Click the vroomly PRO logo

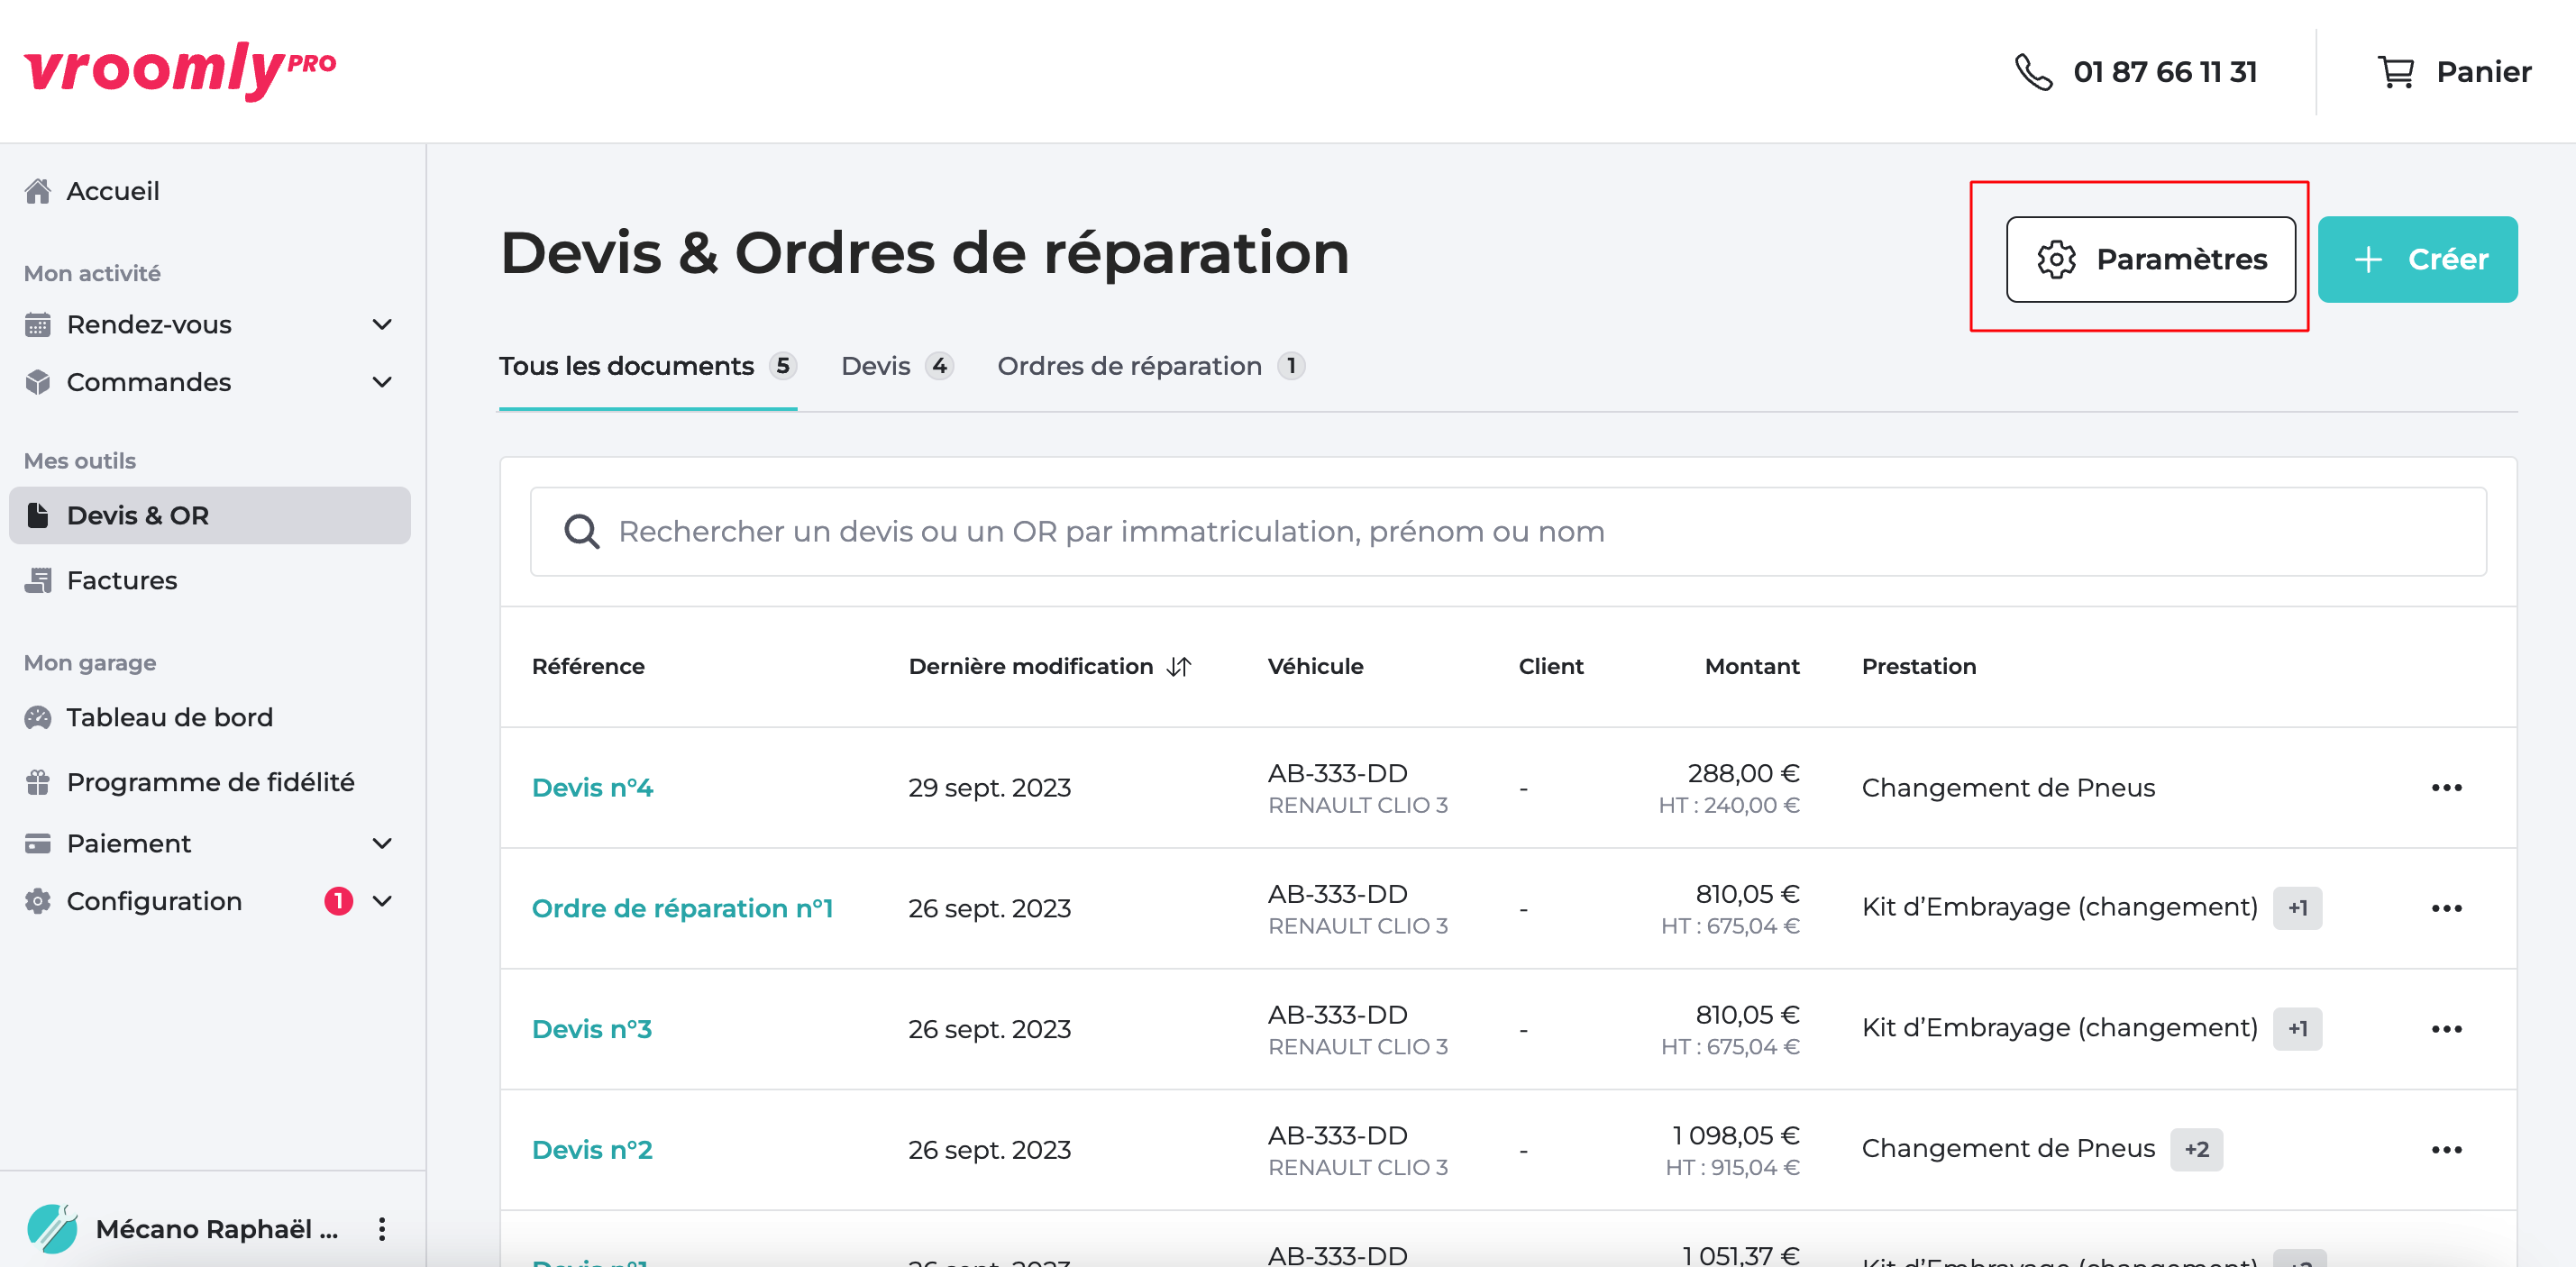(180, 70)
